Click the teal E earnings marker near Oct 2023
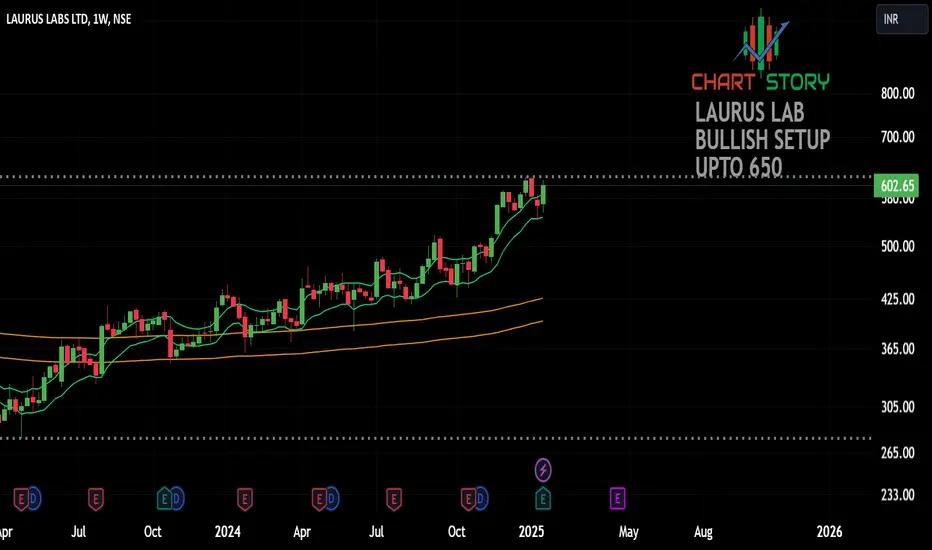This screenshot has width=932, height=550. (x=165, y=499)
